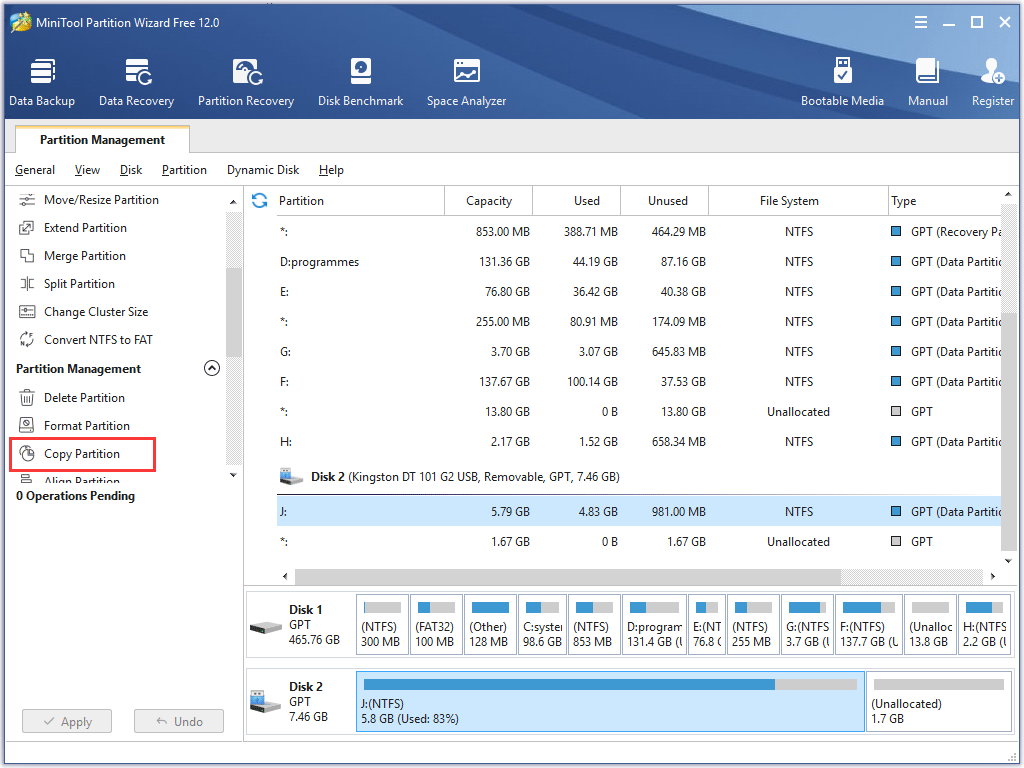Click horizontal scrollbar right arrow
This screenshot has height=768, width=1024.
993,576
